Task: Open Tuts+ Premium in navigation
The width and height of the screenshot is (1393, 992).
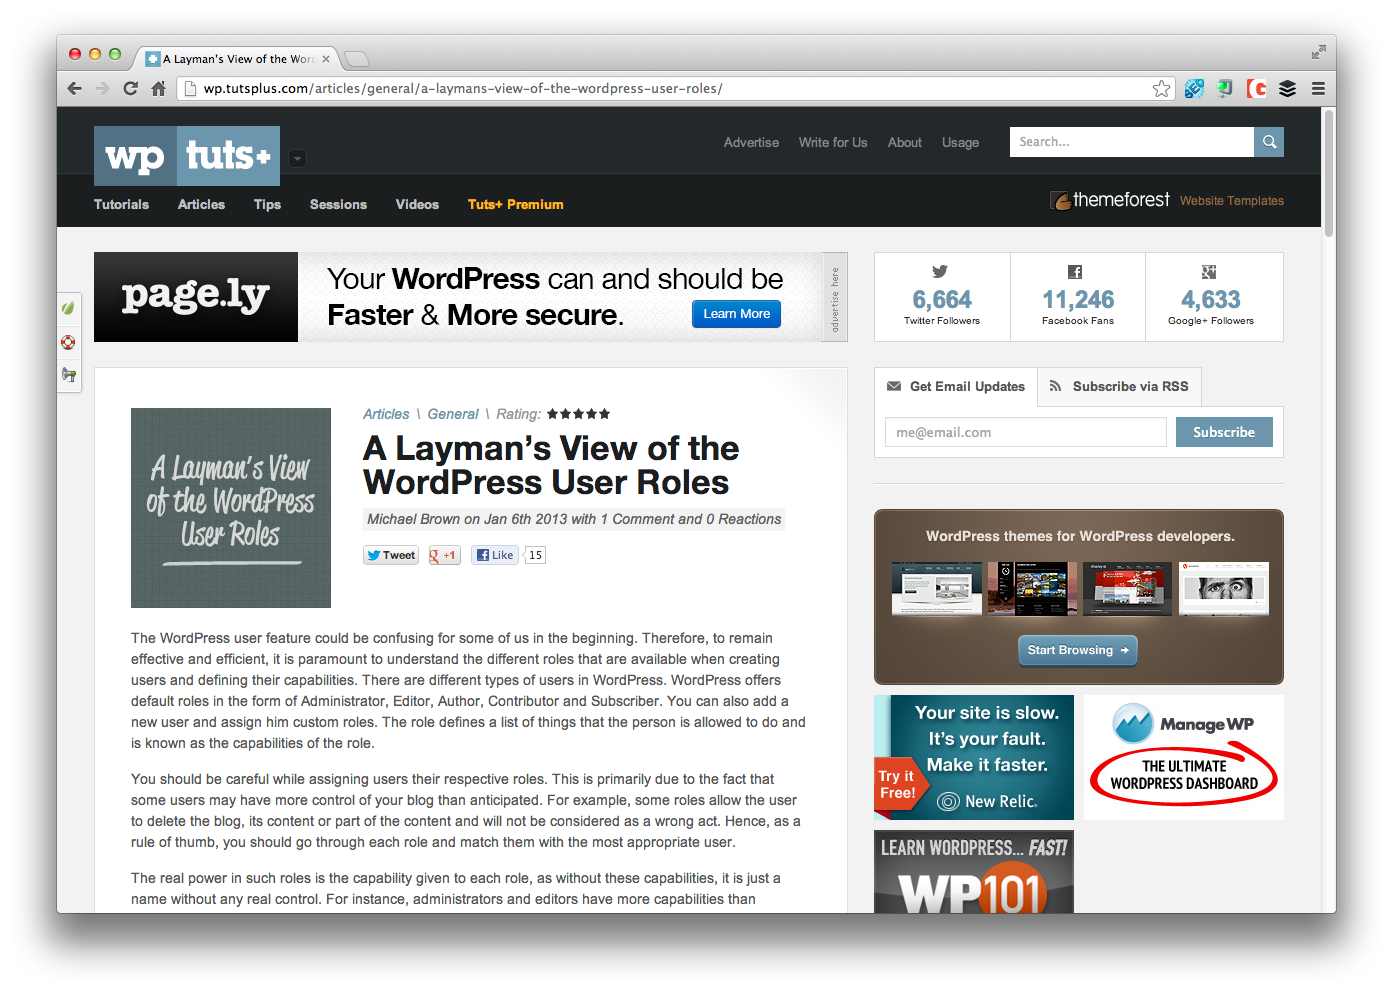Action: (515, 205)
